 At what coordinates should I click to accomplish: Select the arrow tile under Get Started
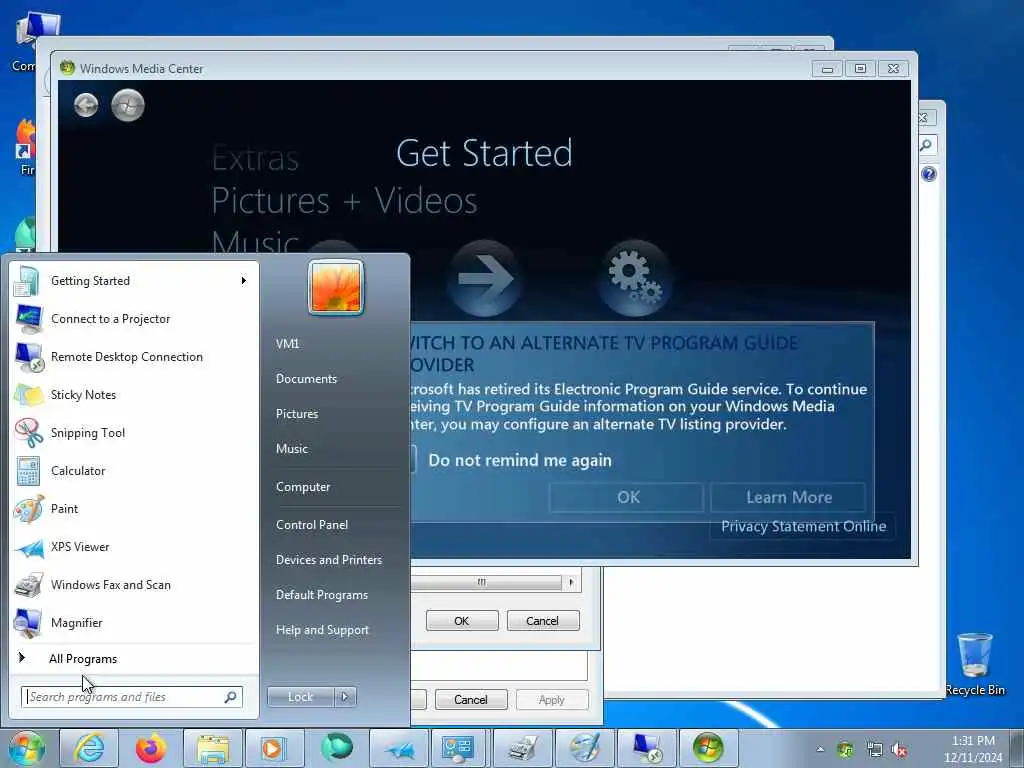[484, 279]
